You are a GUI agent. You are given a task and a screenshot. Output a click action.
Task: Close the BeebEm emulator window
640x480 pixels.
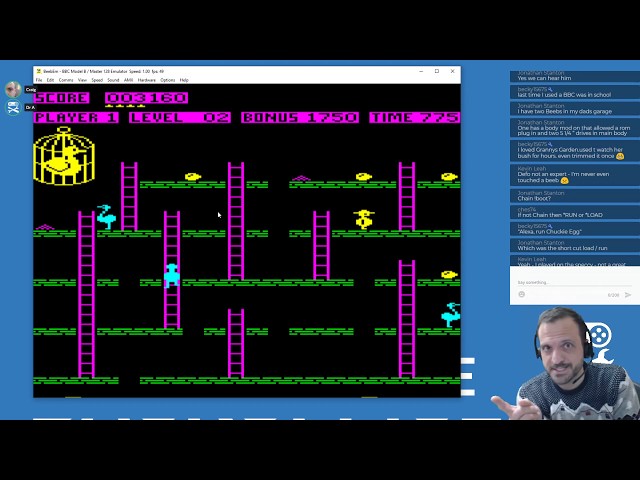tap(452, 71)
